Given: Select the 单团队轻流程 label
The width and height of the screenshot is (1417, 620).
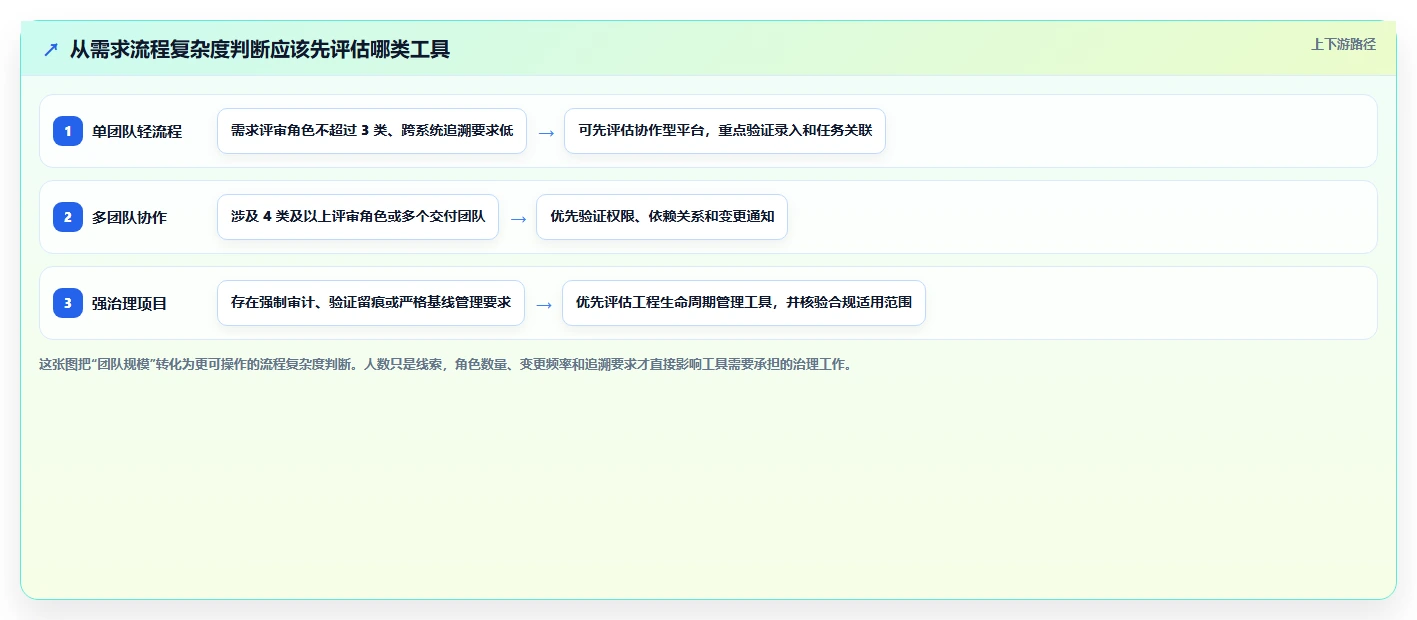Looking at the screenshot, I should click(137, 131).
